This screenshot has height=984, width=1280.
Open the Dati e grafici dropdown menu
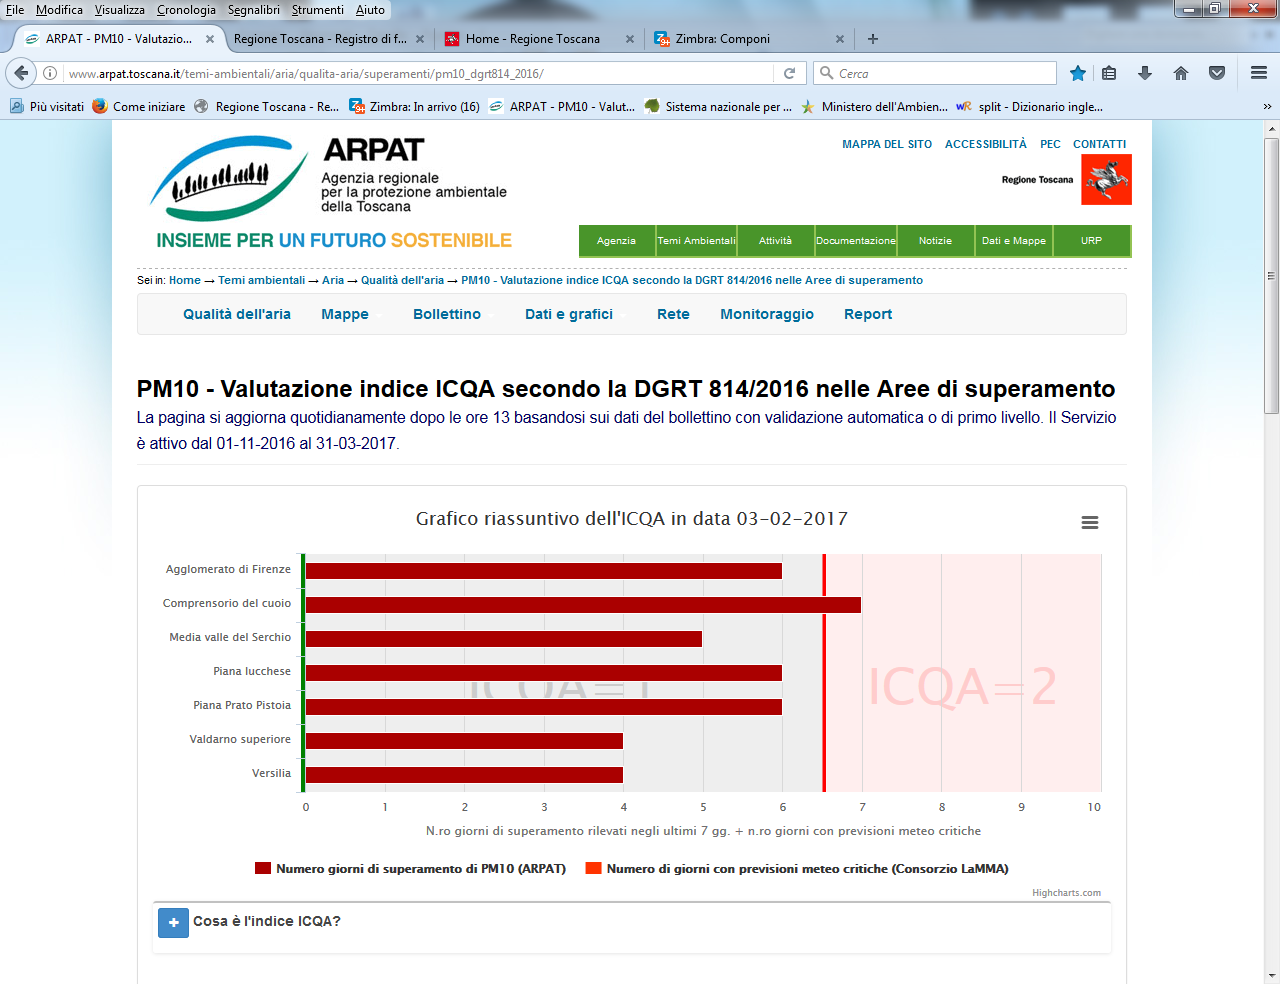(x=569, y=314)
